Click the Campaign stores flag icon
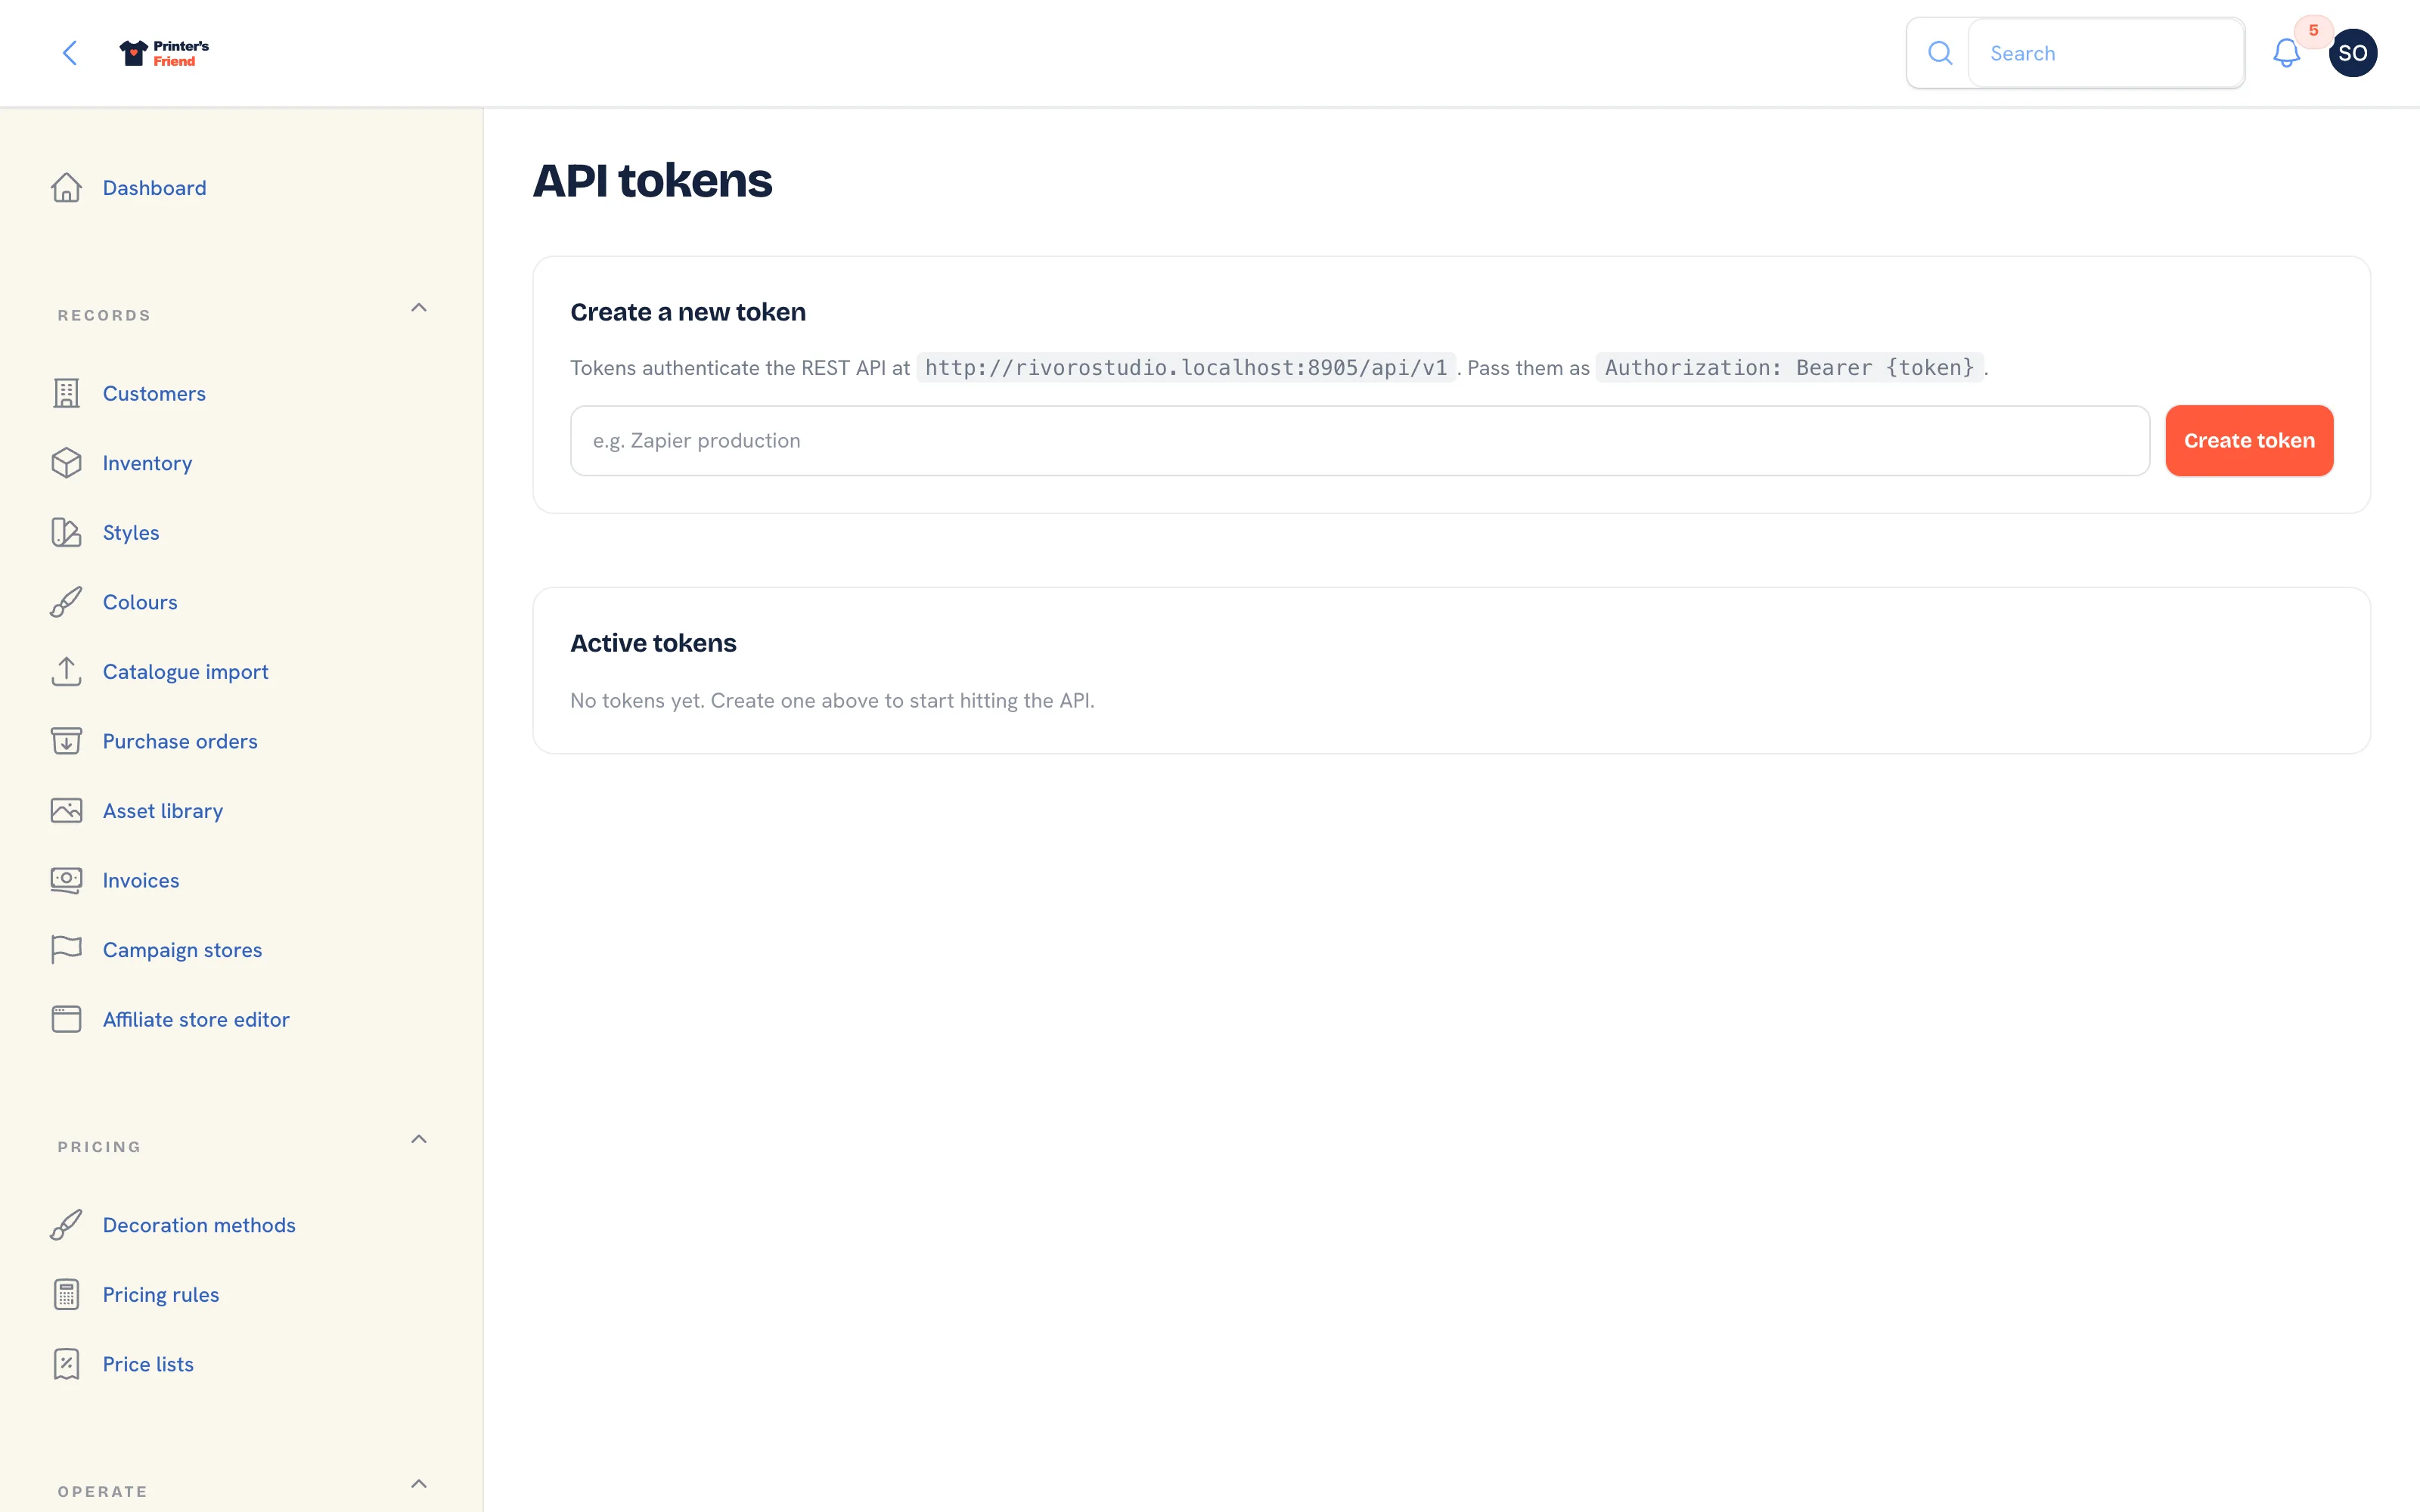 [x=66, y=949]
